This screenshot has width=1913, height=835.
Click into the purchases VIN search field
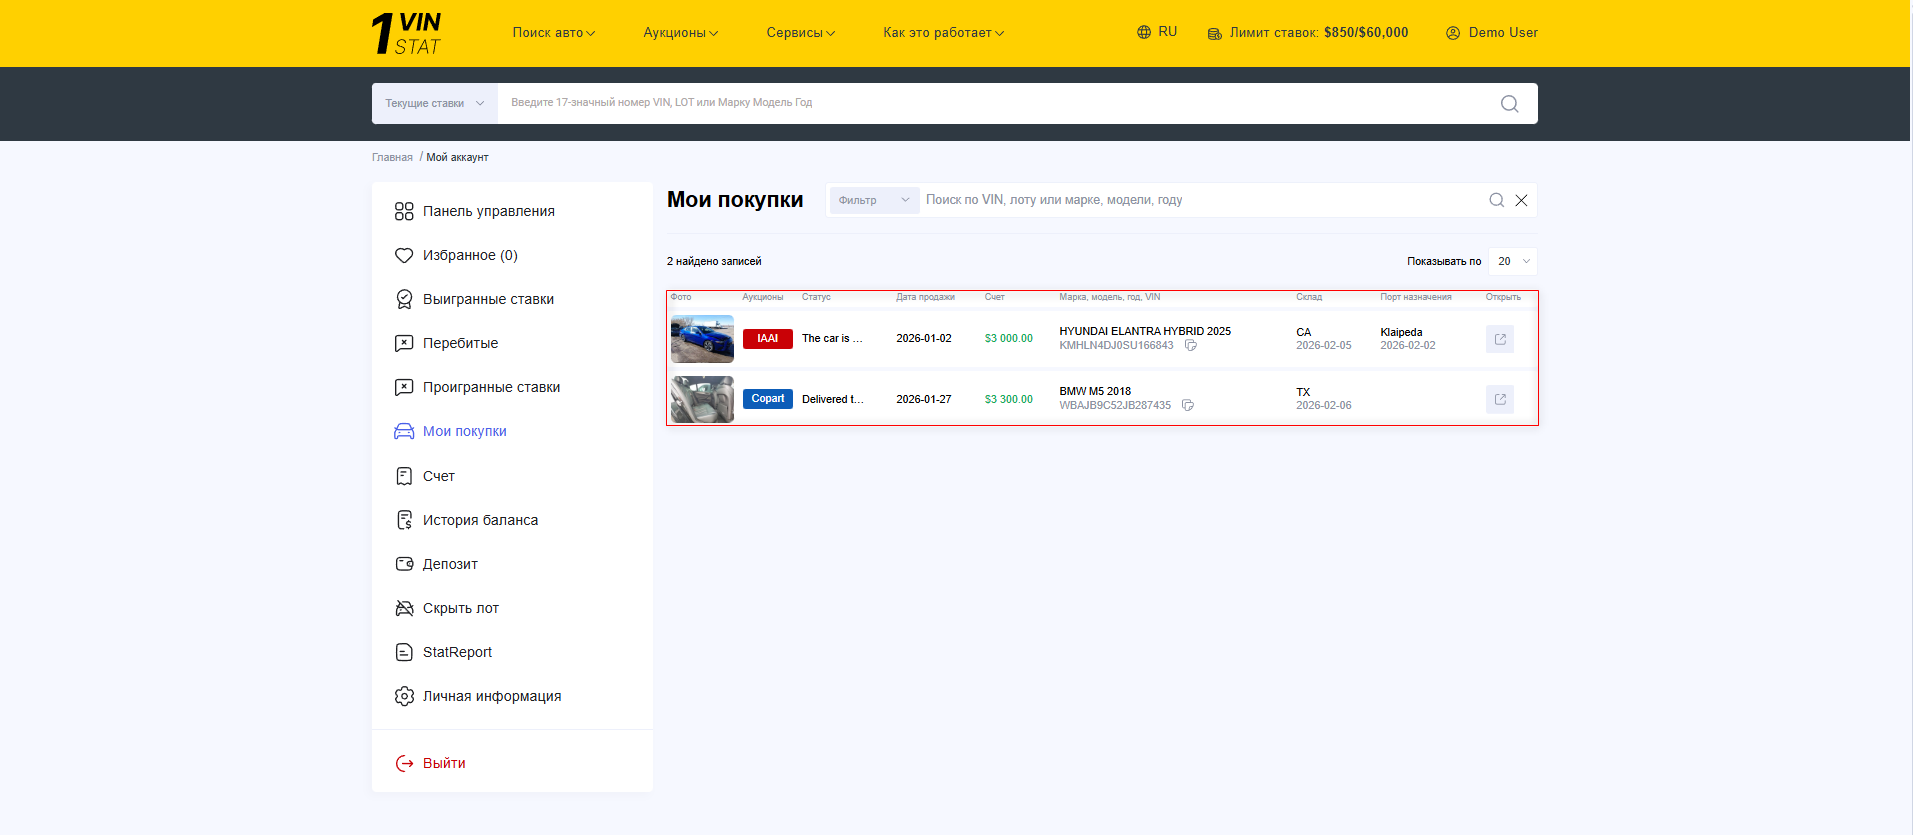(x=1200, y=200)
